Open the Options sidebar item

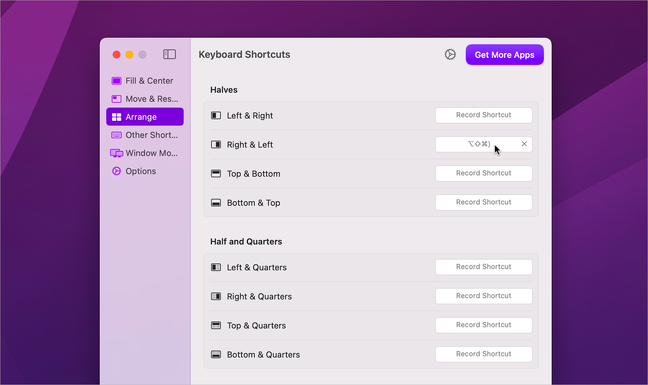[x=145, y=171]
